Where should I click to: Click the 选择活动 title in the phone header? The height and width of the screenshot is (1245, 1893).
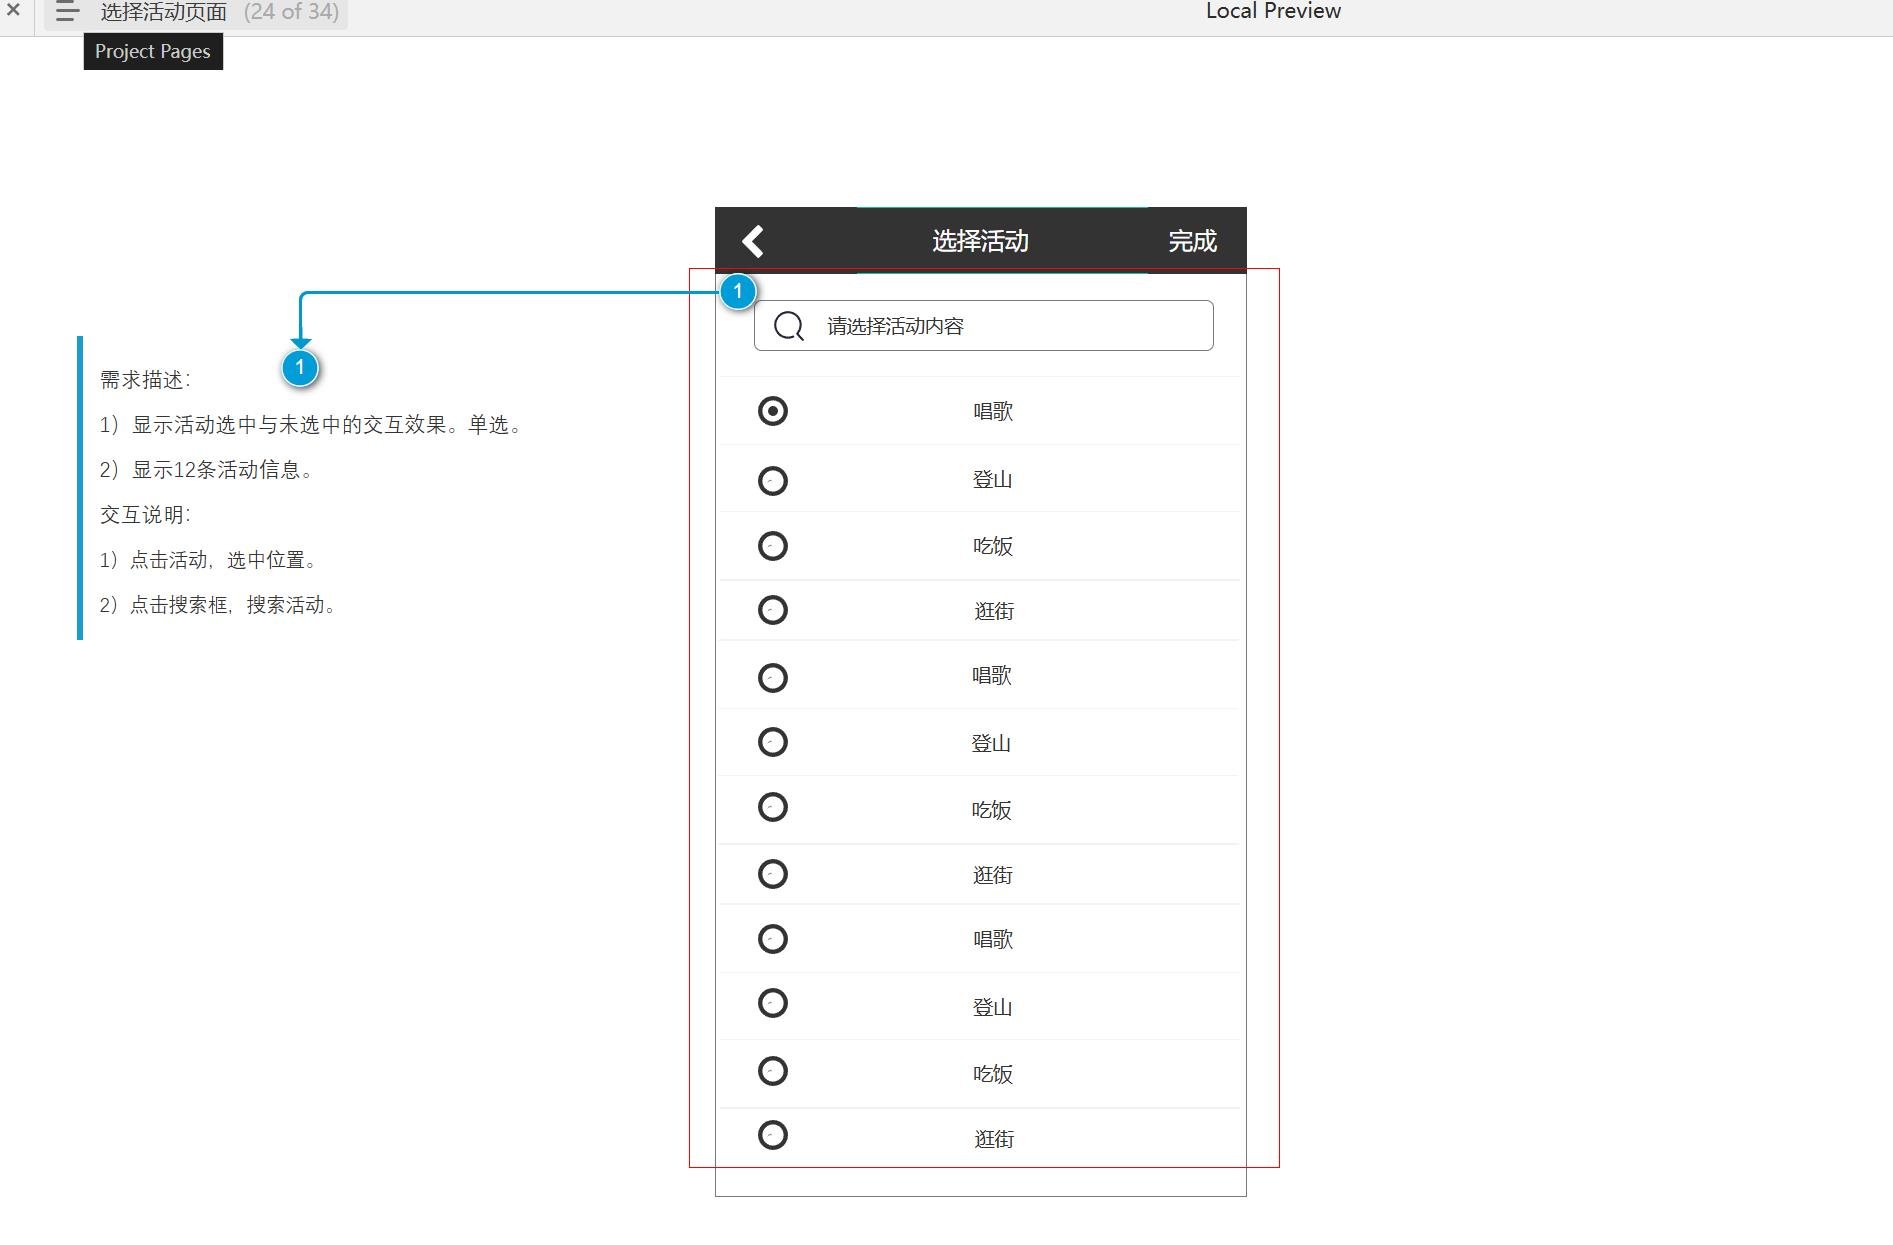click(x=980, y=241)
